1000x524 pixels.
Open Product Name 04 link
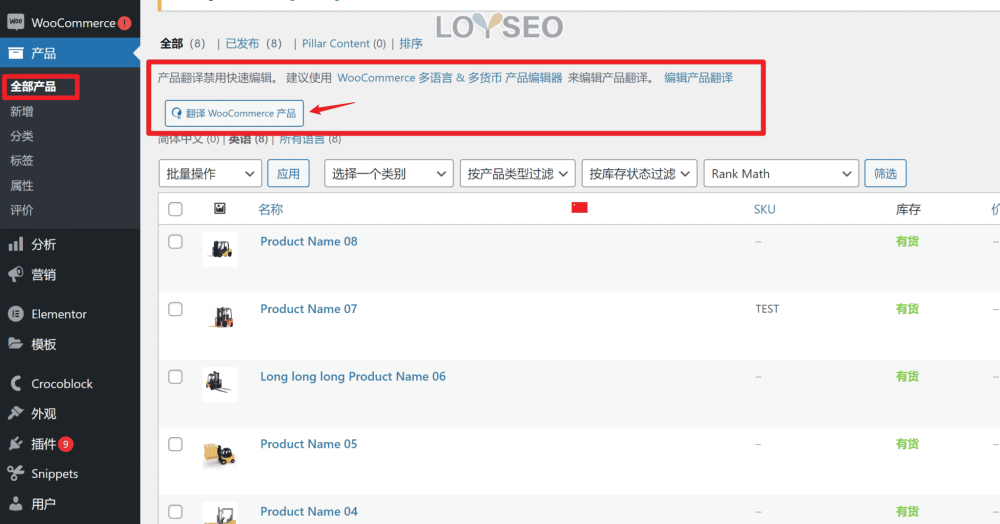tap(309, 512)
